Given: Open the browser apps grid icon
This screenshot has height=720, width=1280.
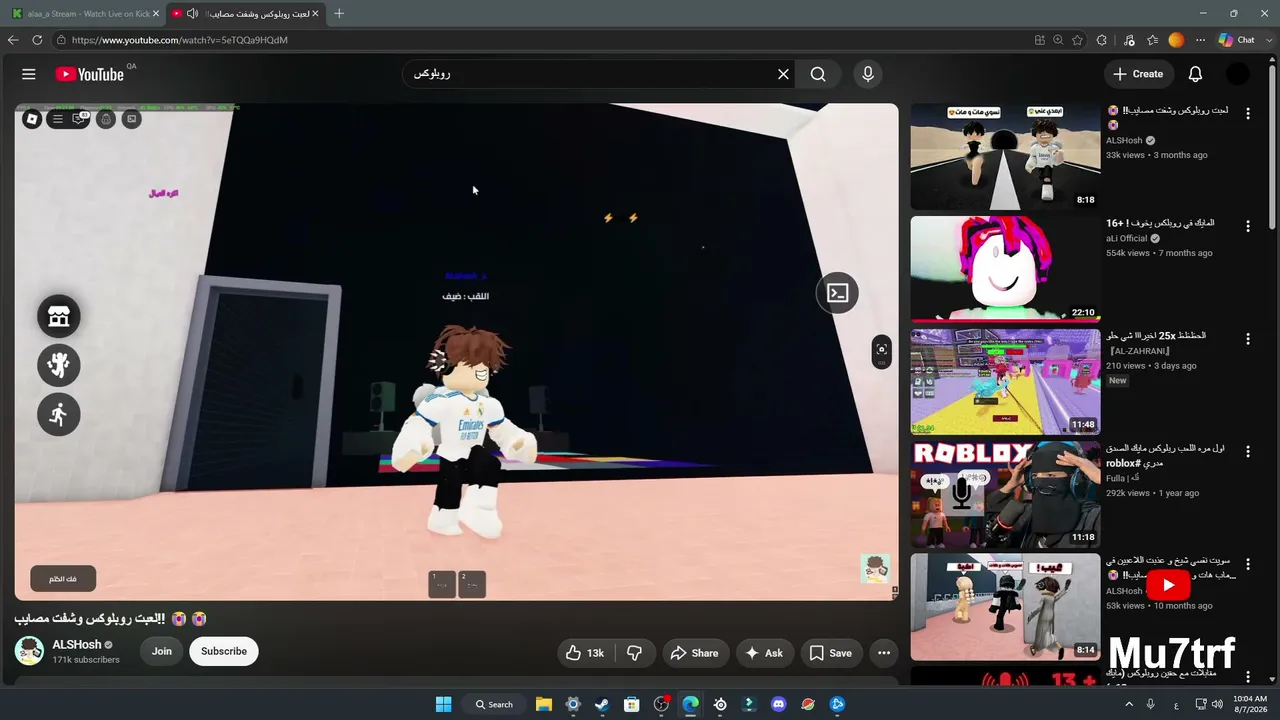Looking at the screenshot, I should [1040, 40].
